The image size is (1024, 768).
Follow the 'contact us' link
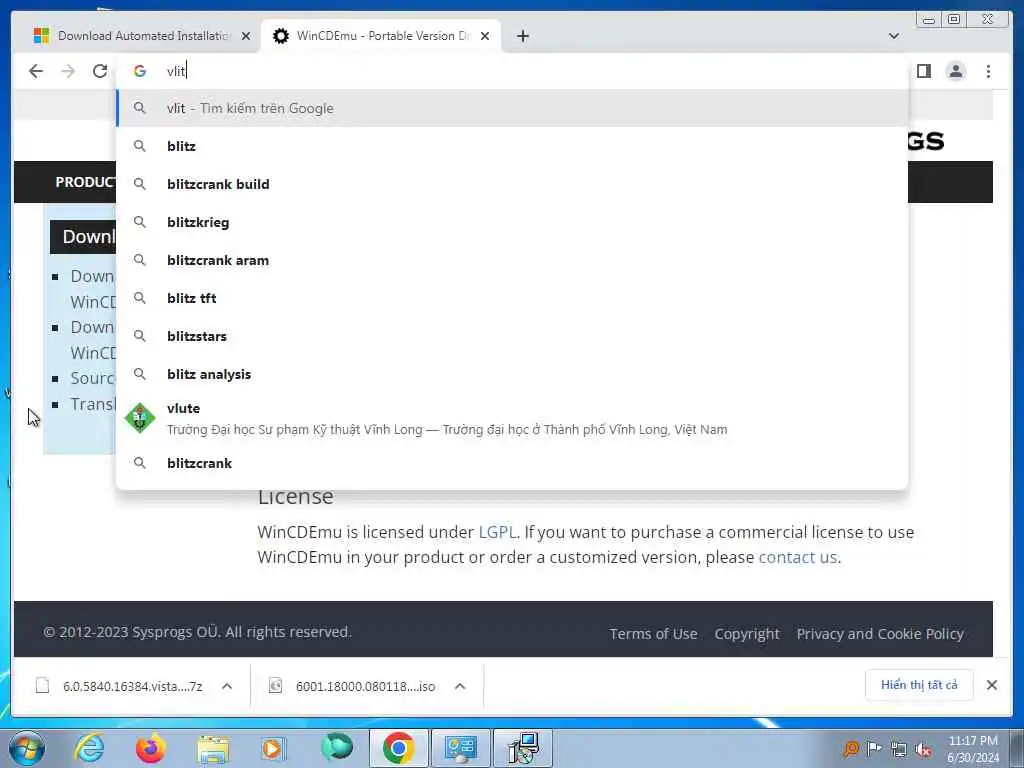coord(797,557)
